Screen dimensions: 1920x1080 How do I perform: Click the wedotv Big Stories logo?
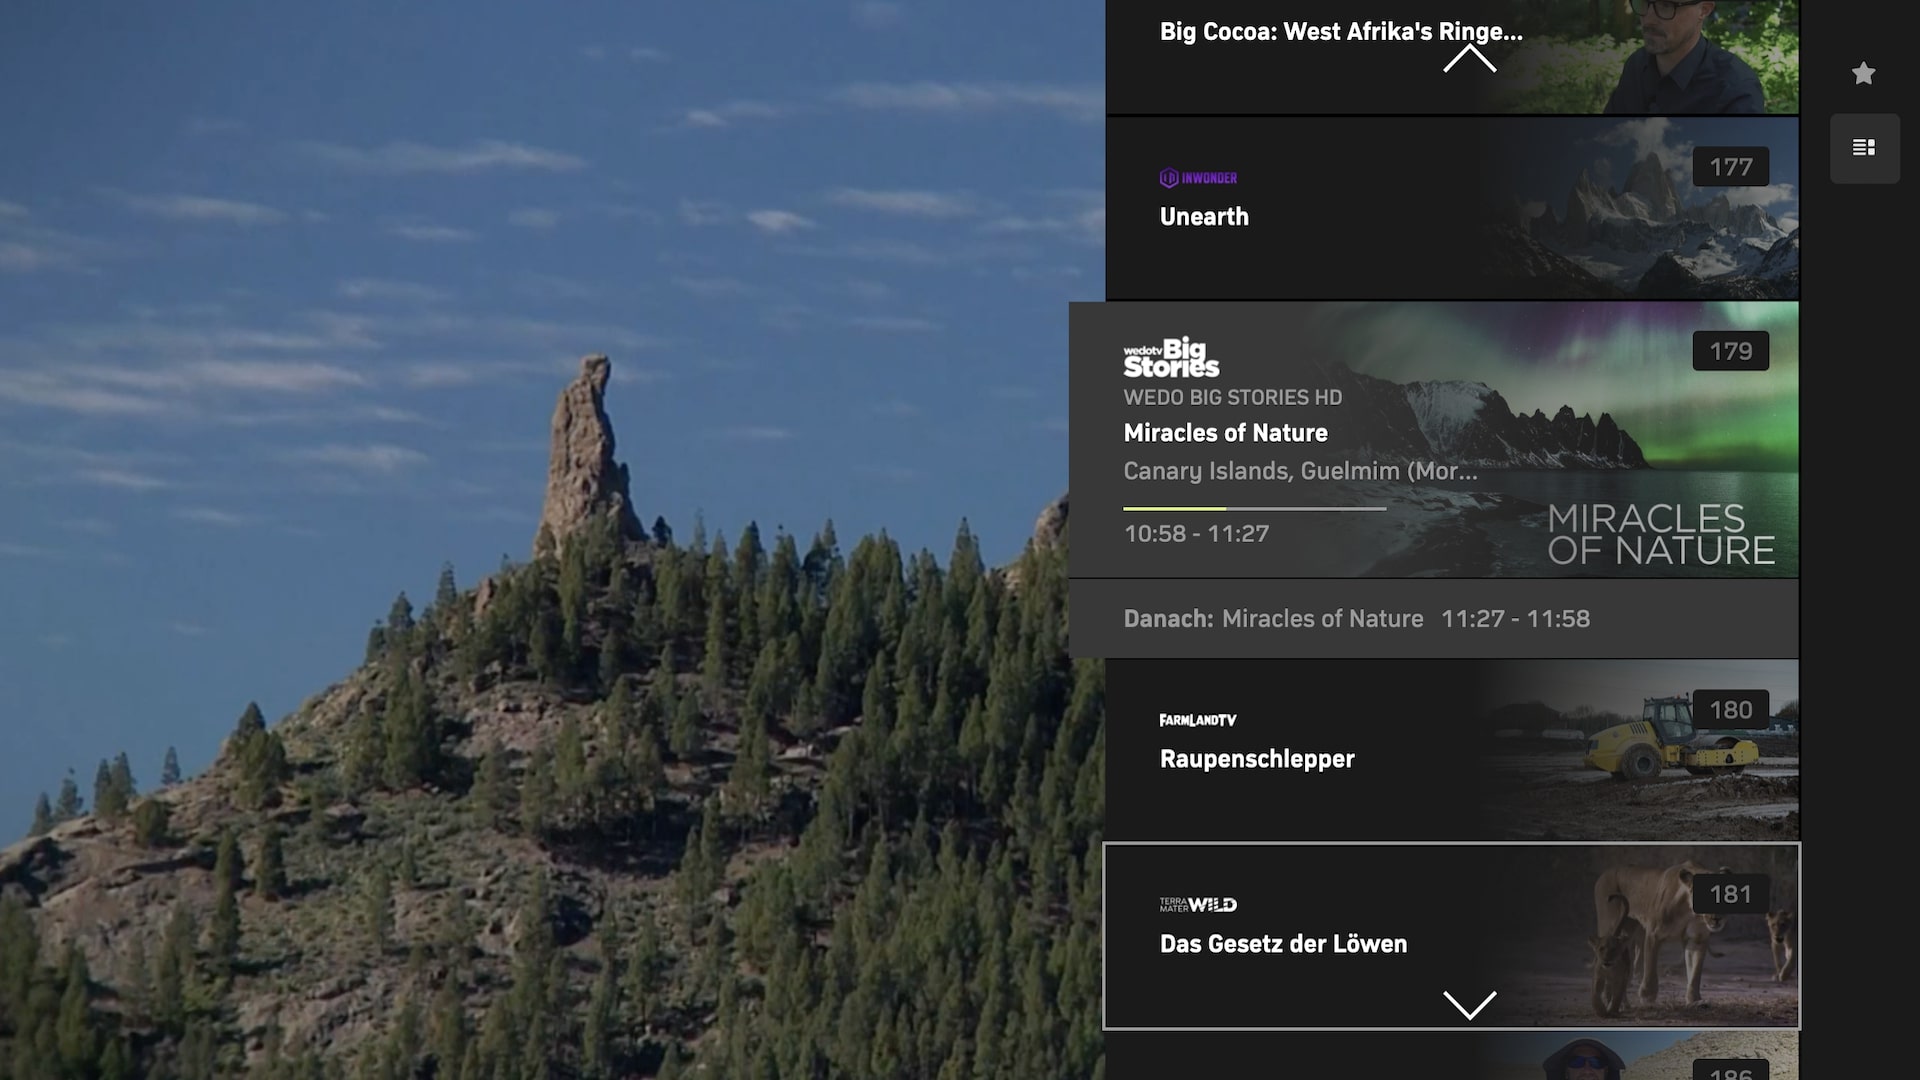(1171, 358)
